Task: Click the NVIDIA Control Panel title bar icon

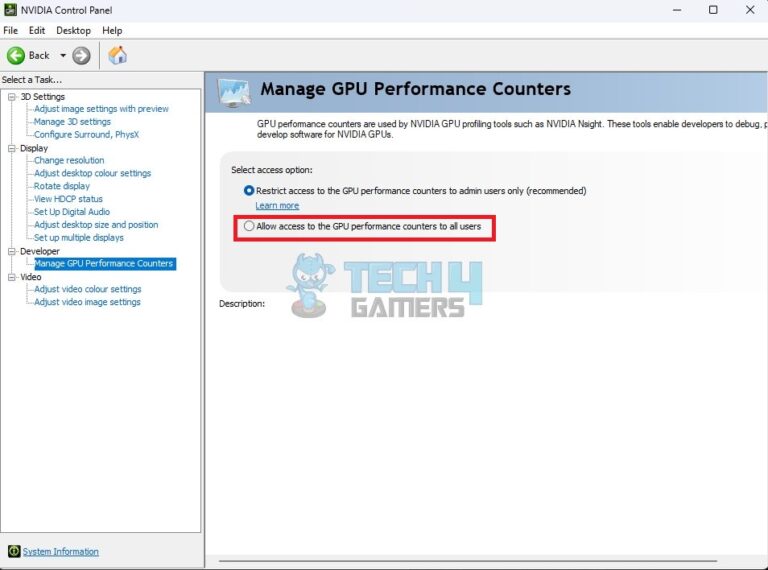Action: (x=10, y=10)
